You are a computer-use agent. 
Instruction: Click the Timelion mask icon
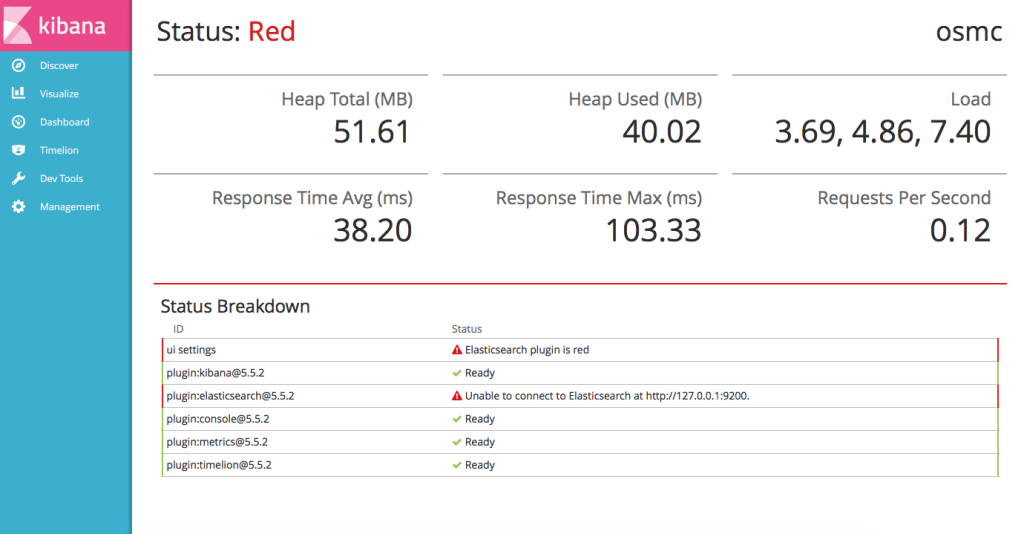(18, 150)
